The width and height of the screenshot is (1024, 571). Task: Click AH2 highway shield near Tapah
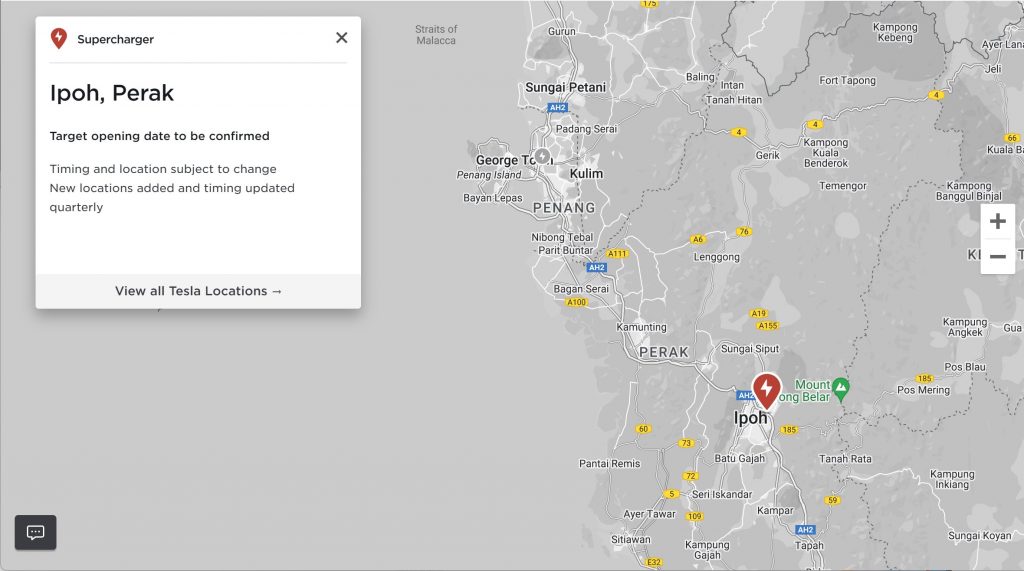tap(805, 530)
